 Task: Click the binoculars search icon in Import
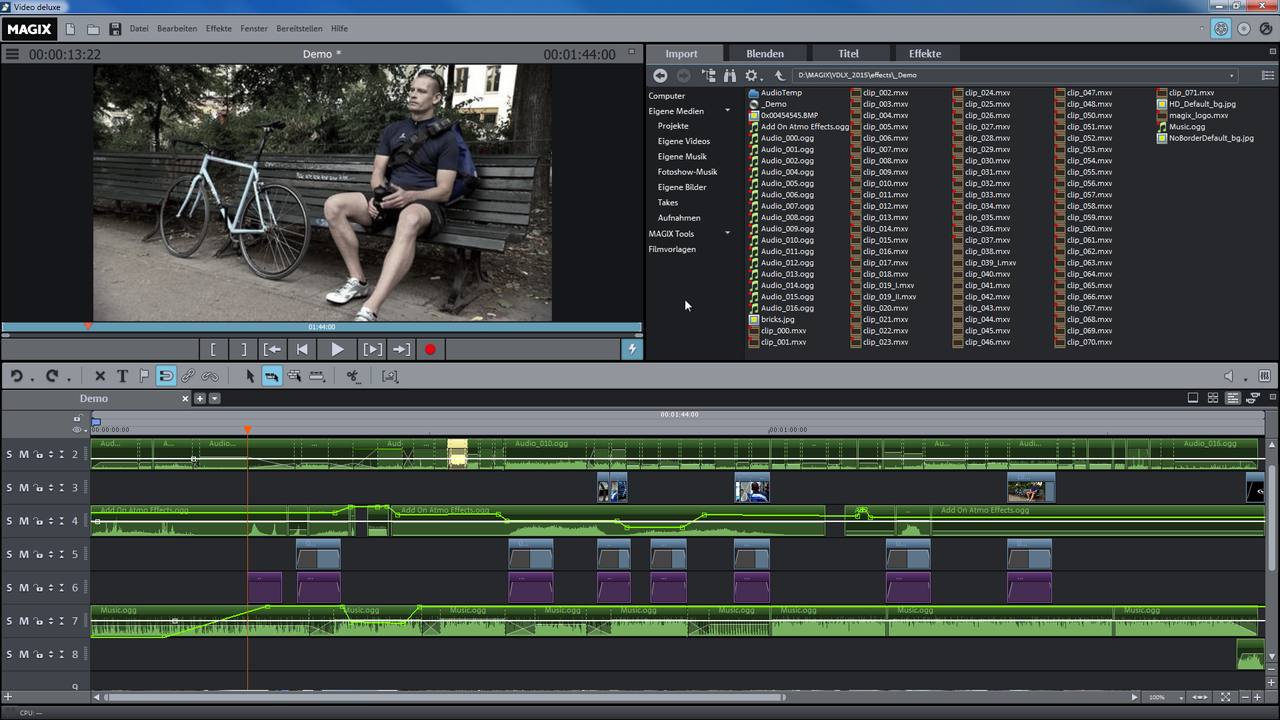[x=730, y=76]
